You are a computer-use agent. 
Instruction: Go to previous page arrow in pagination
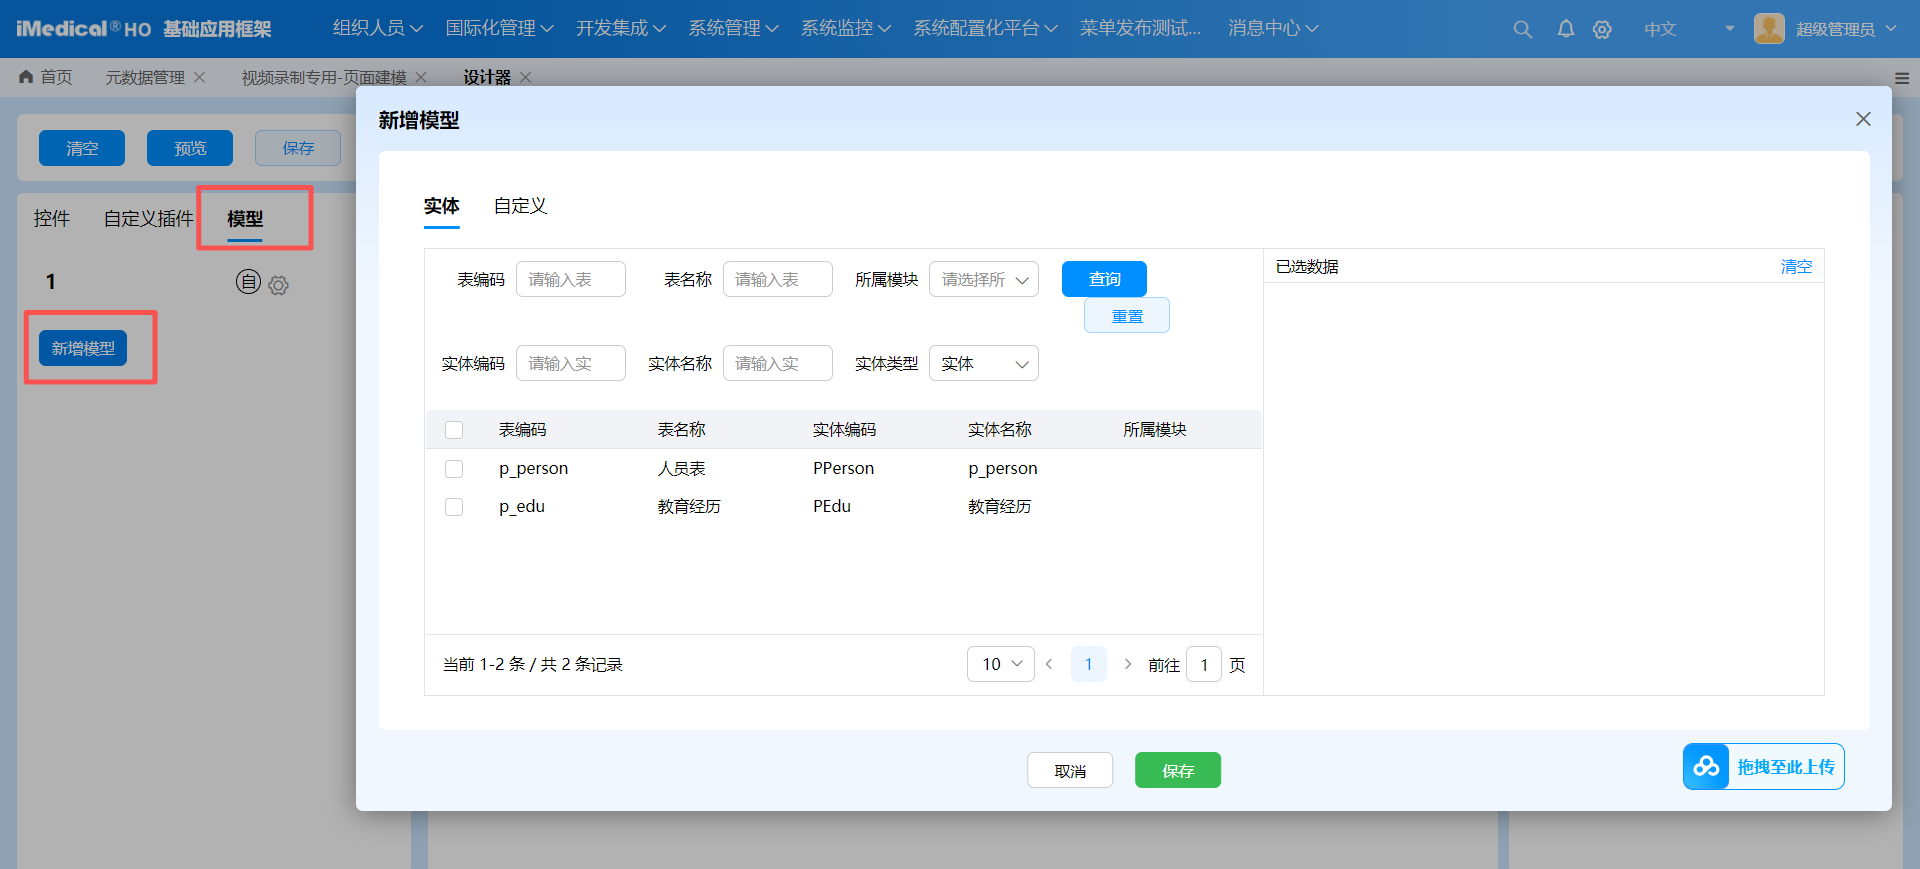[x=1049, y=664]
